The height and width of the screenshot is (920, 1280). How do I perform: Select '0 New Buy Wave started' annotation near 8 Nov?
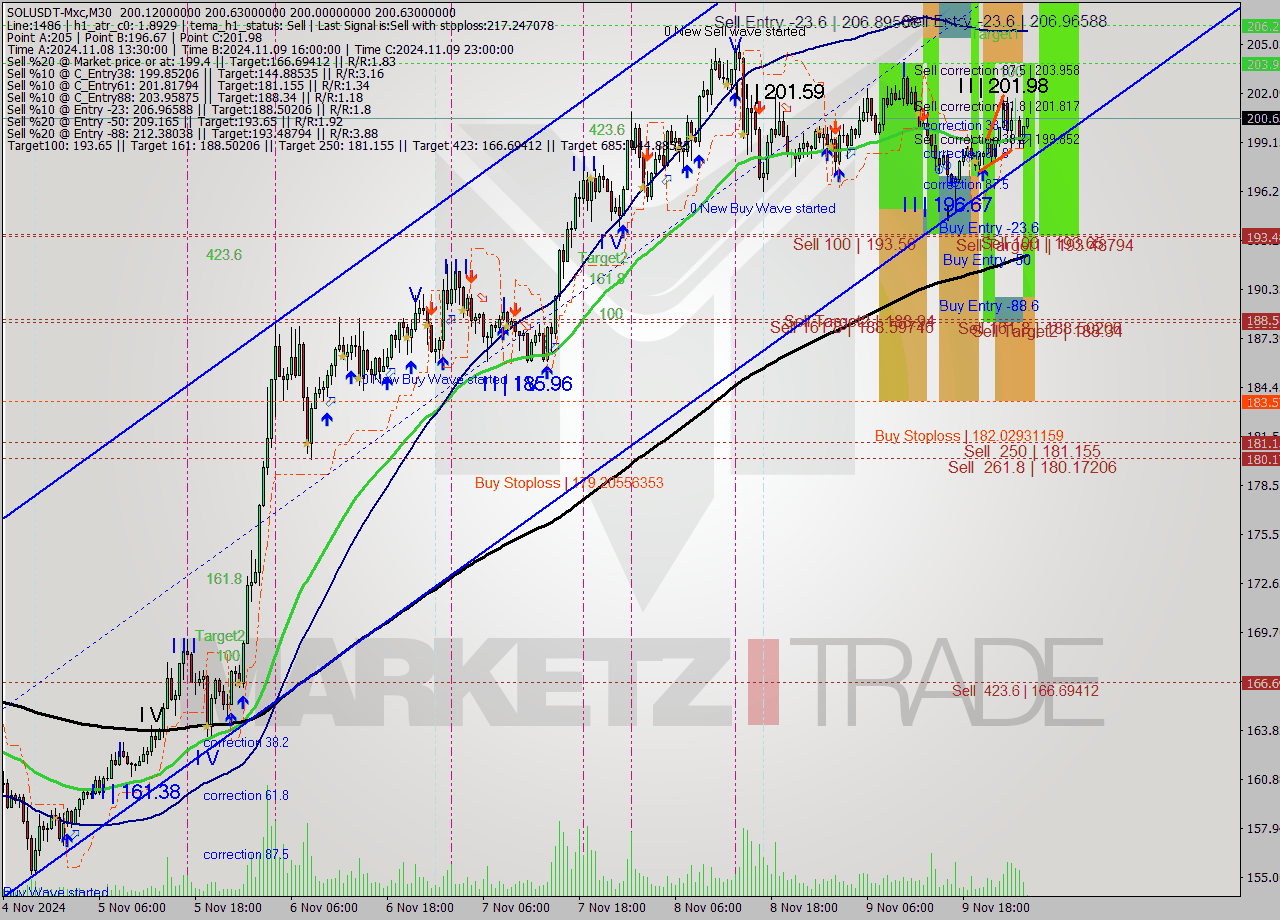(x=762, y=208)
